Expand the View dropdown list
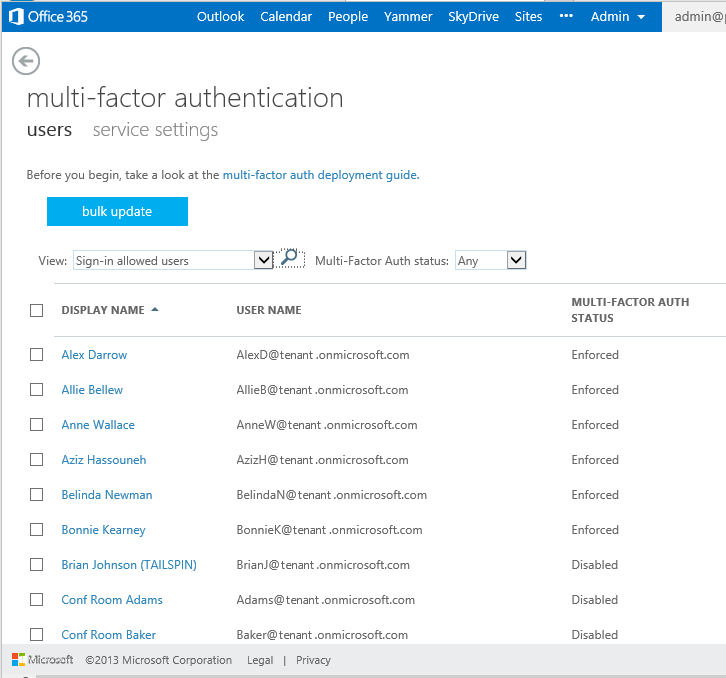The height and width of the screenshot is (678, 726). [263, 260]
